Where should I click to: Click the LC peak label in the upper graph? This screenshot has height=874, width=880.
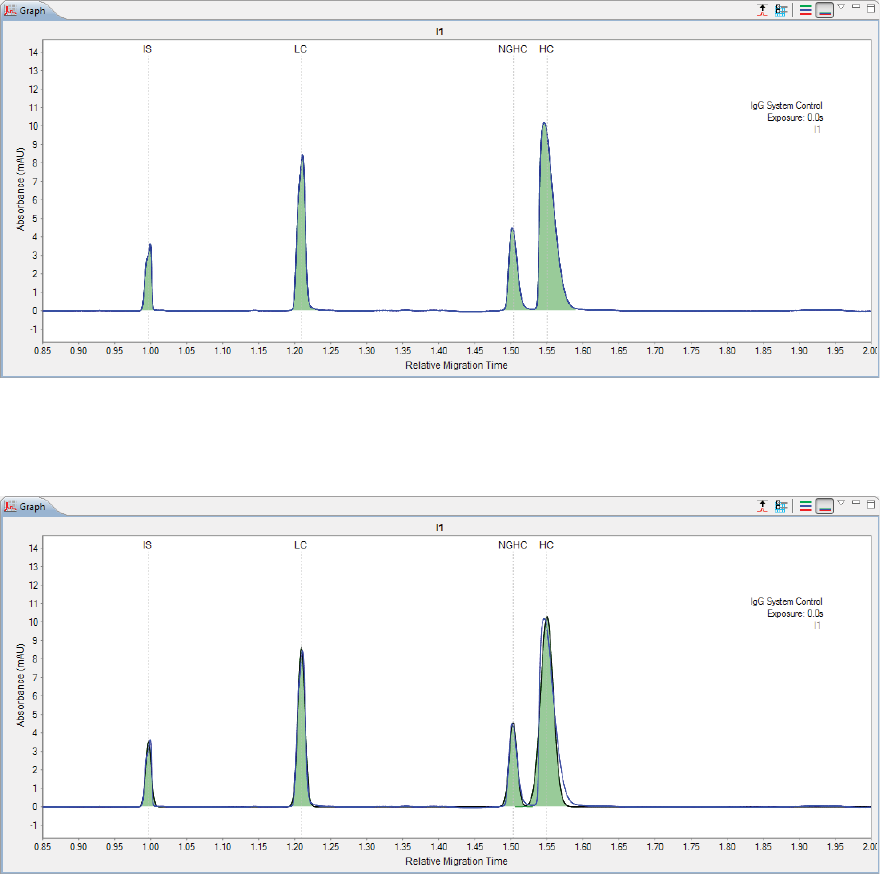tap(300, 49)
